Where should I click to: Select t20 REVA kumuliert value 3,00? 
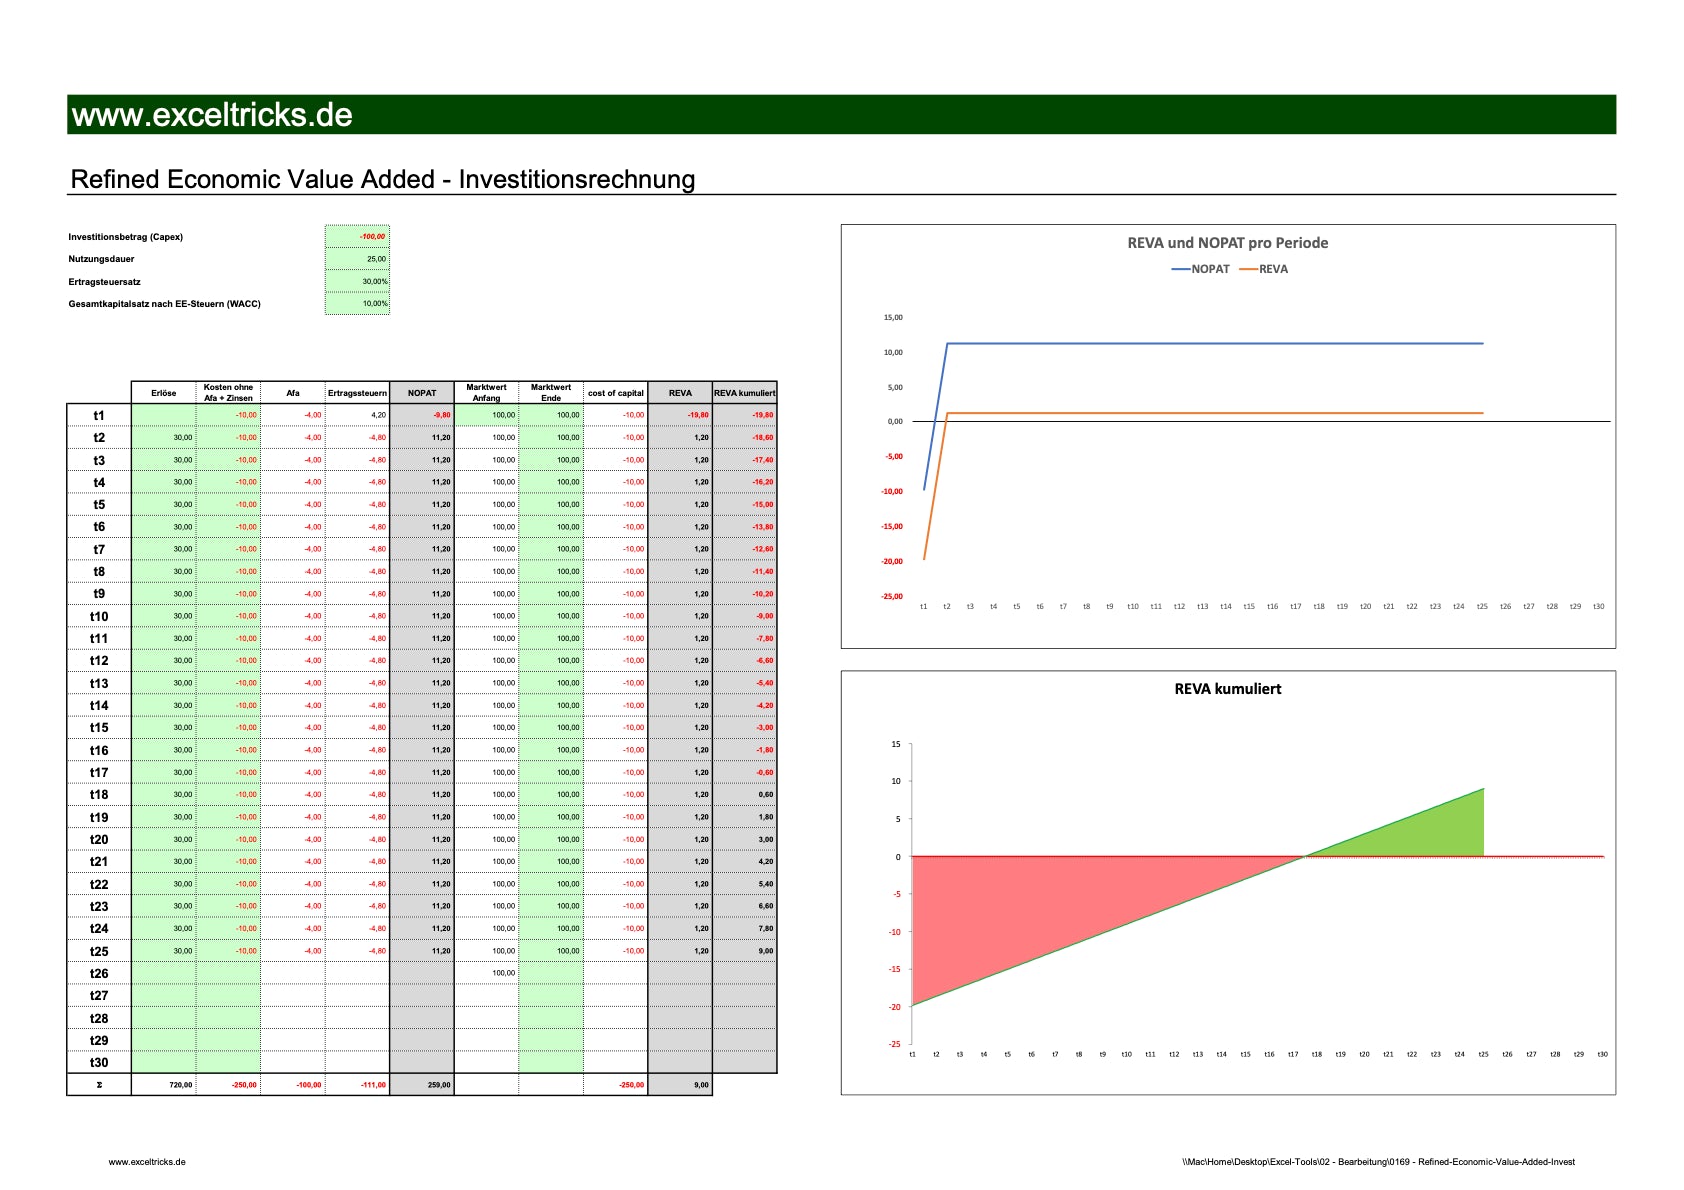pos(745,839)
